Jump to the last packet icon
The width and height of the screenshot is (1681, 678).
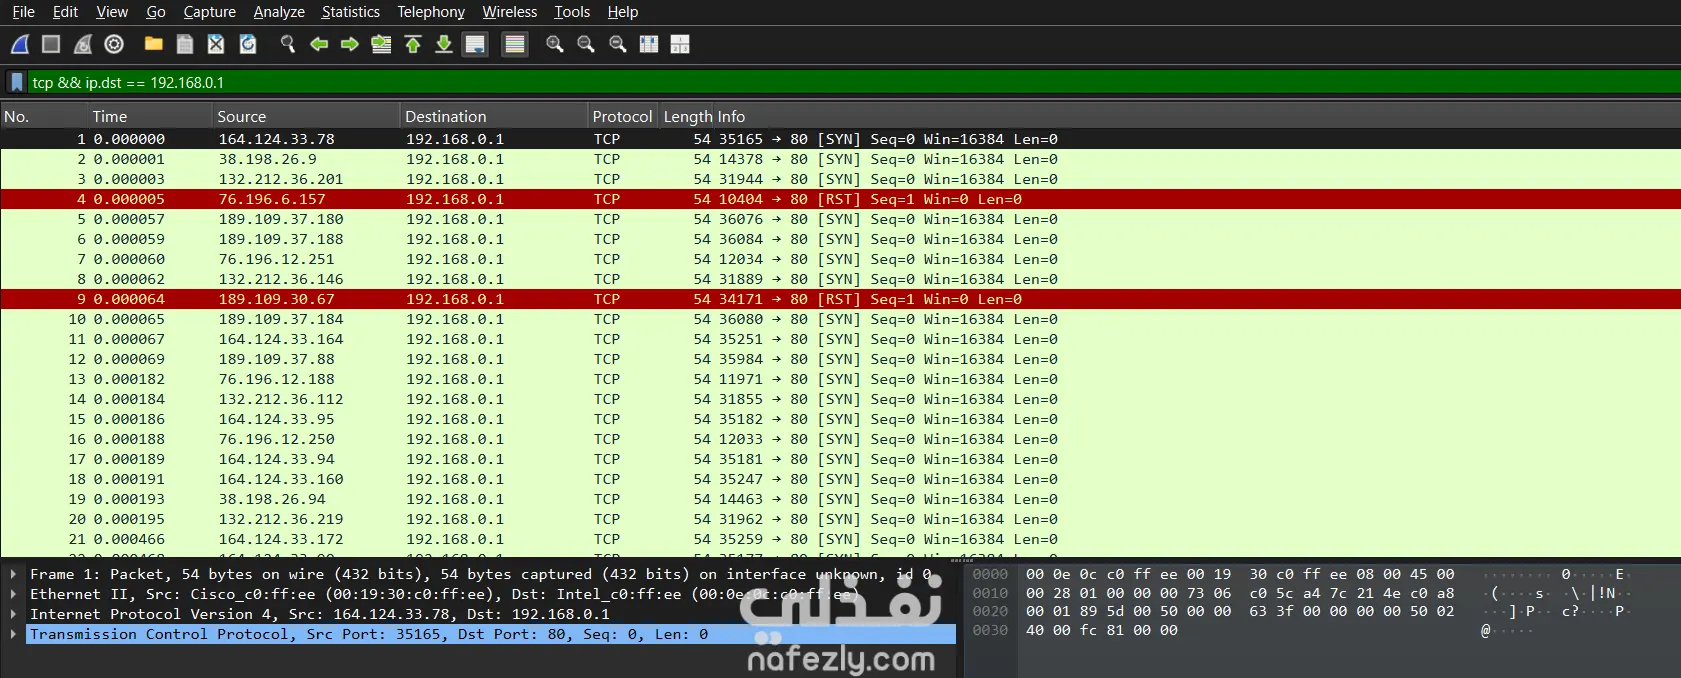click(x=444, y=44)
